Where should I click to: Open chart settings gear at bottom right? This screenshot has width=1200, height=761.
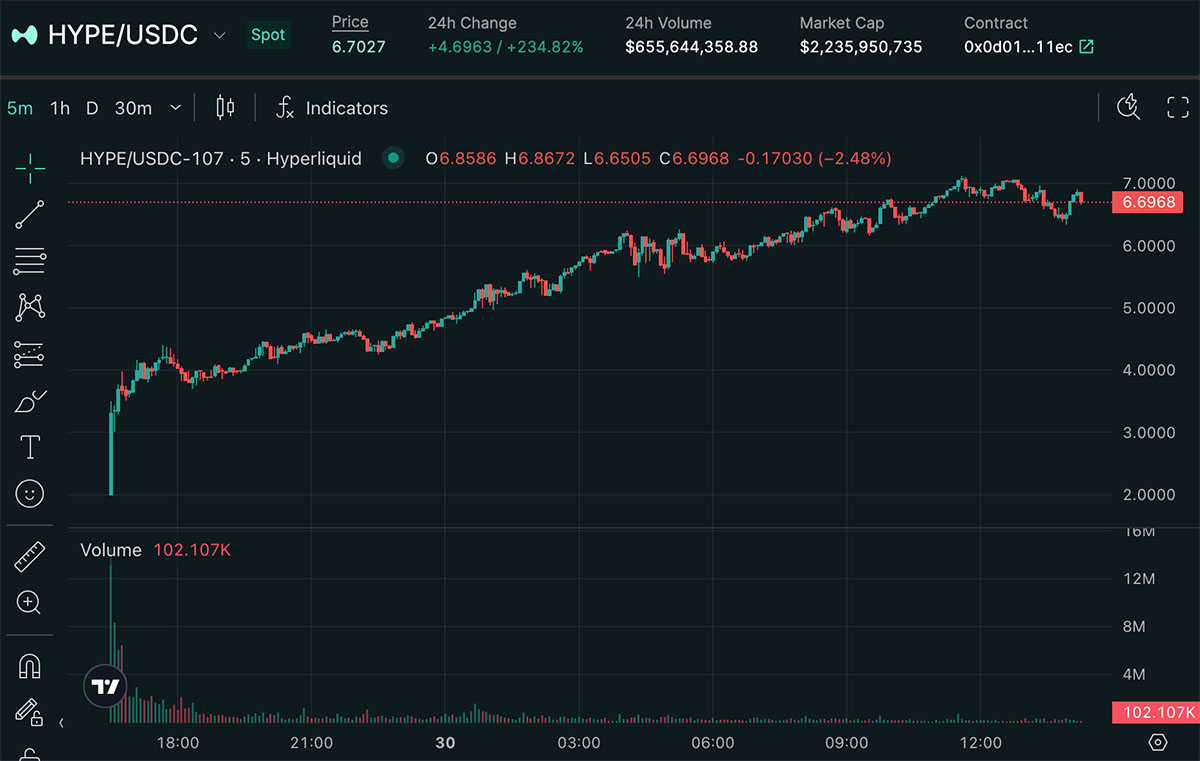[x=1158, y=742]
